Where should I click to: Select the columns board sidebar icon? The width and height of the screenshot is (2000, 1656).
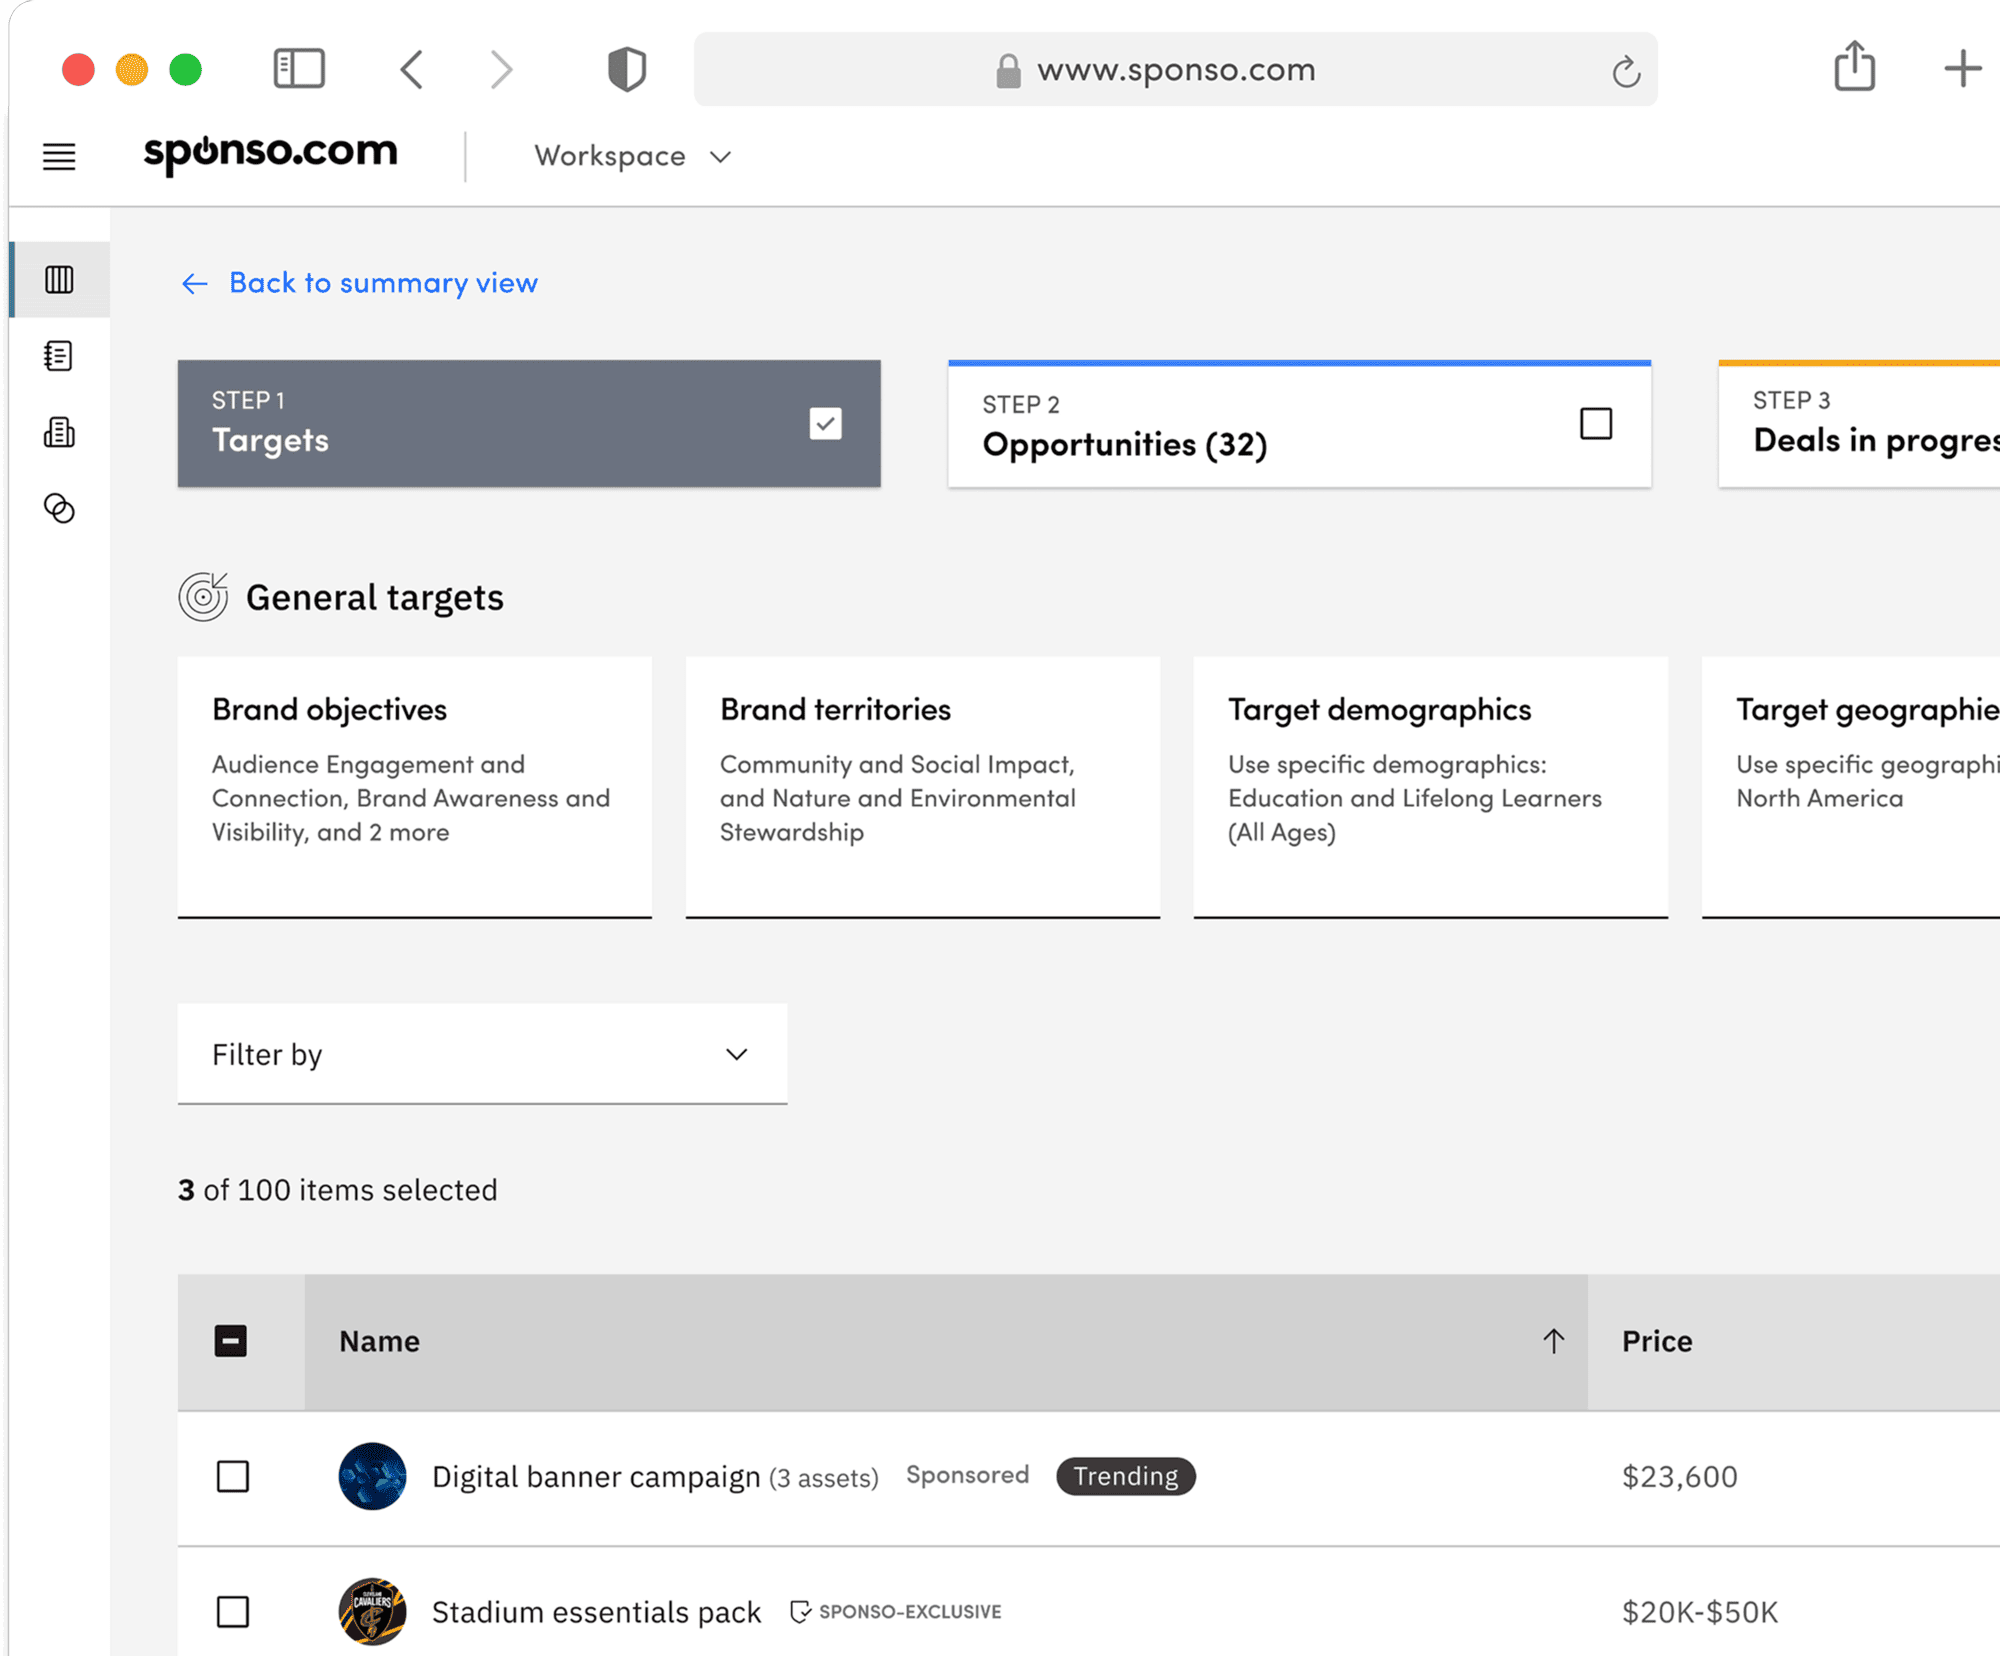click(59, 280)
